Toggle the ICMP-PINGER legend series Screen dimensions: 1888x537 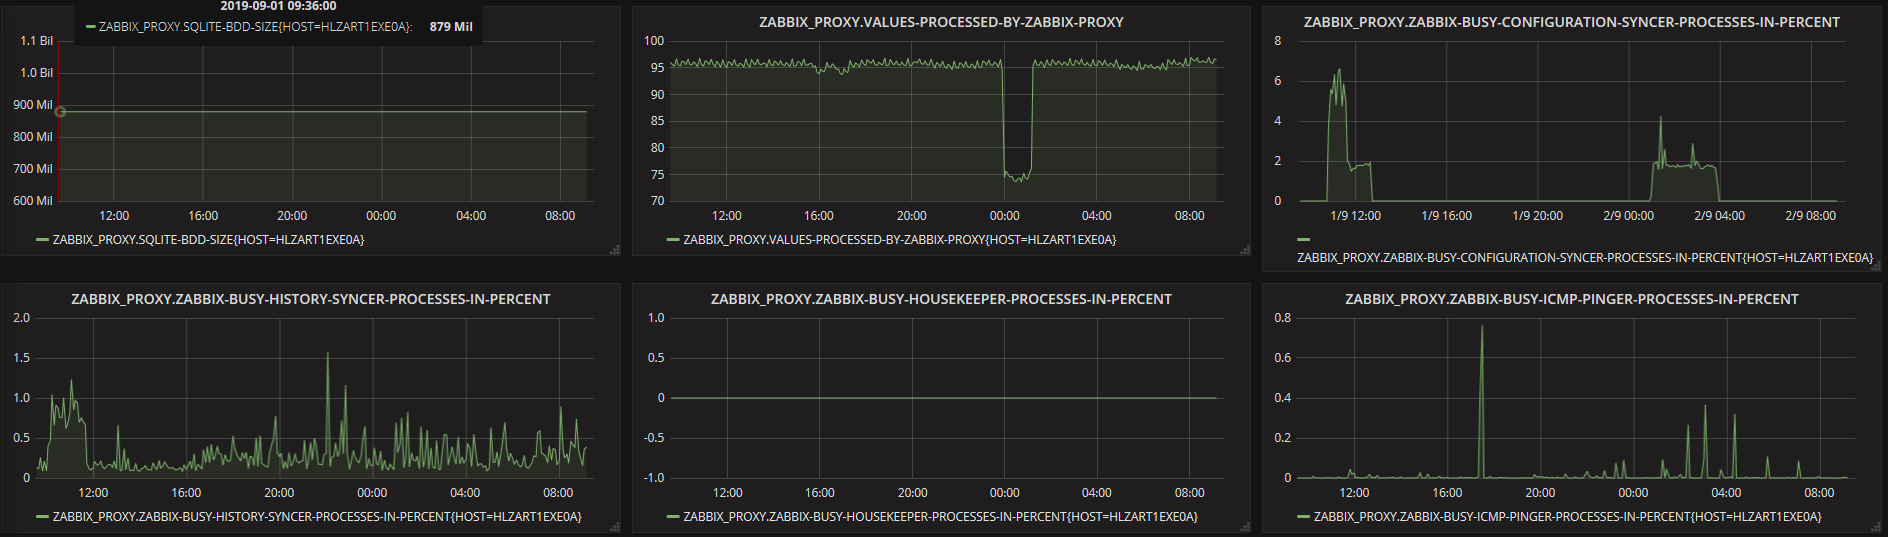1567,517
